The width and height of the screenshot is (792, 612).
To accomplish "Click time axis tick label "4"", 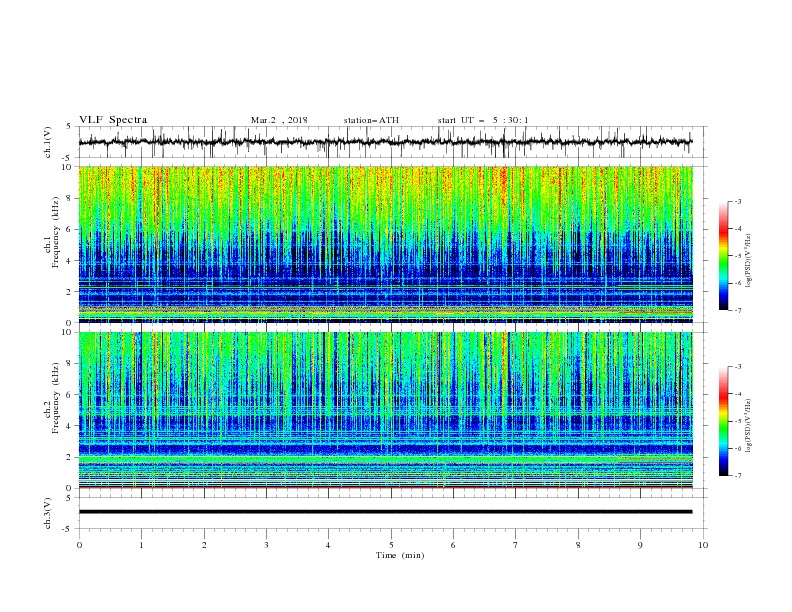I will click(328, 545).
